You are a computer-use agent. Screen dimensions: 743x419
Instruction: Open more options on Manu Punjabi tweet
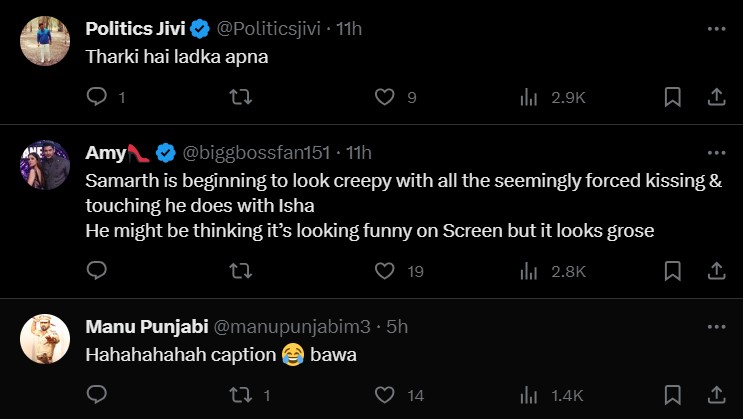click(x=716, y=326)
